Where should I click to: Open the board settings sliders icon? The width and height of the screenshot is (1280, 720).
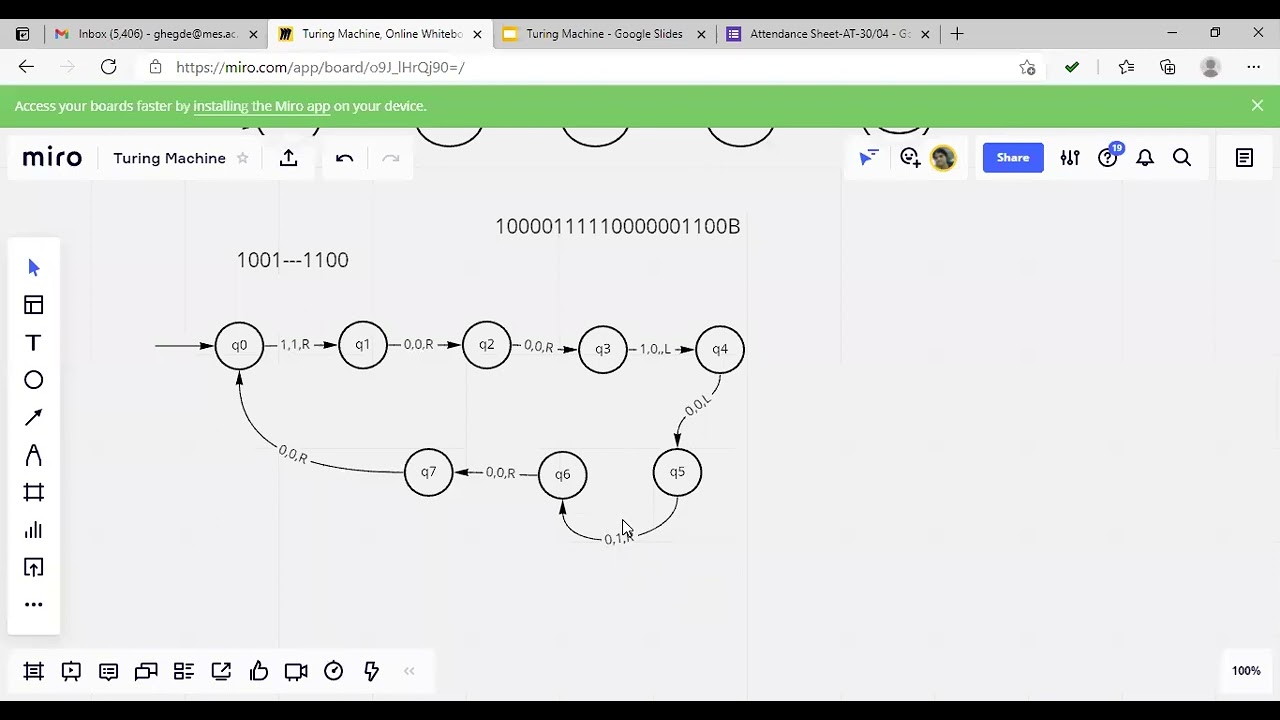1070,158
